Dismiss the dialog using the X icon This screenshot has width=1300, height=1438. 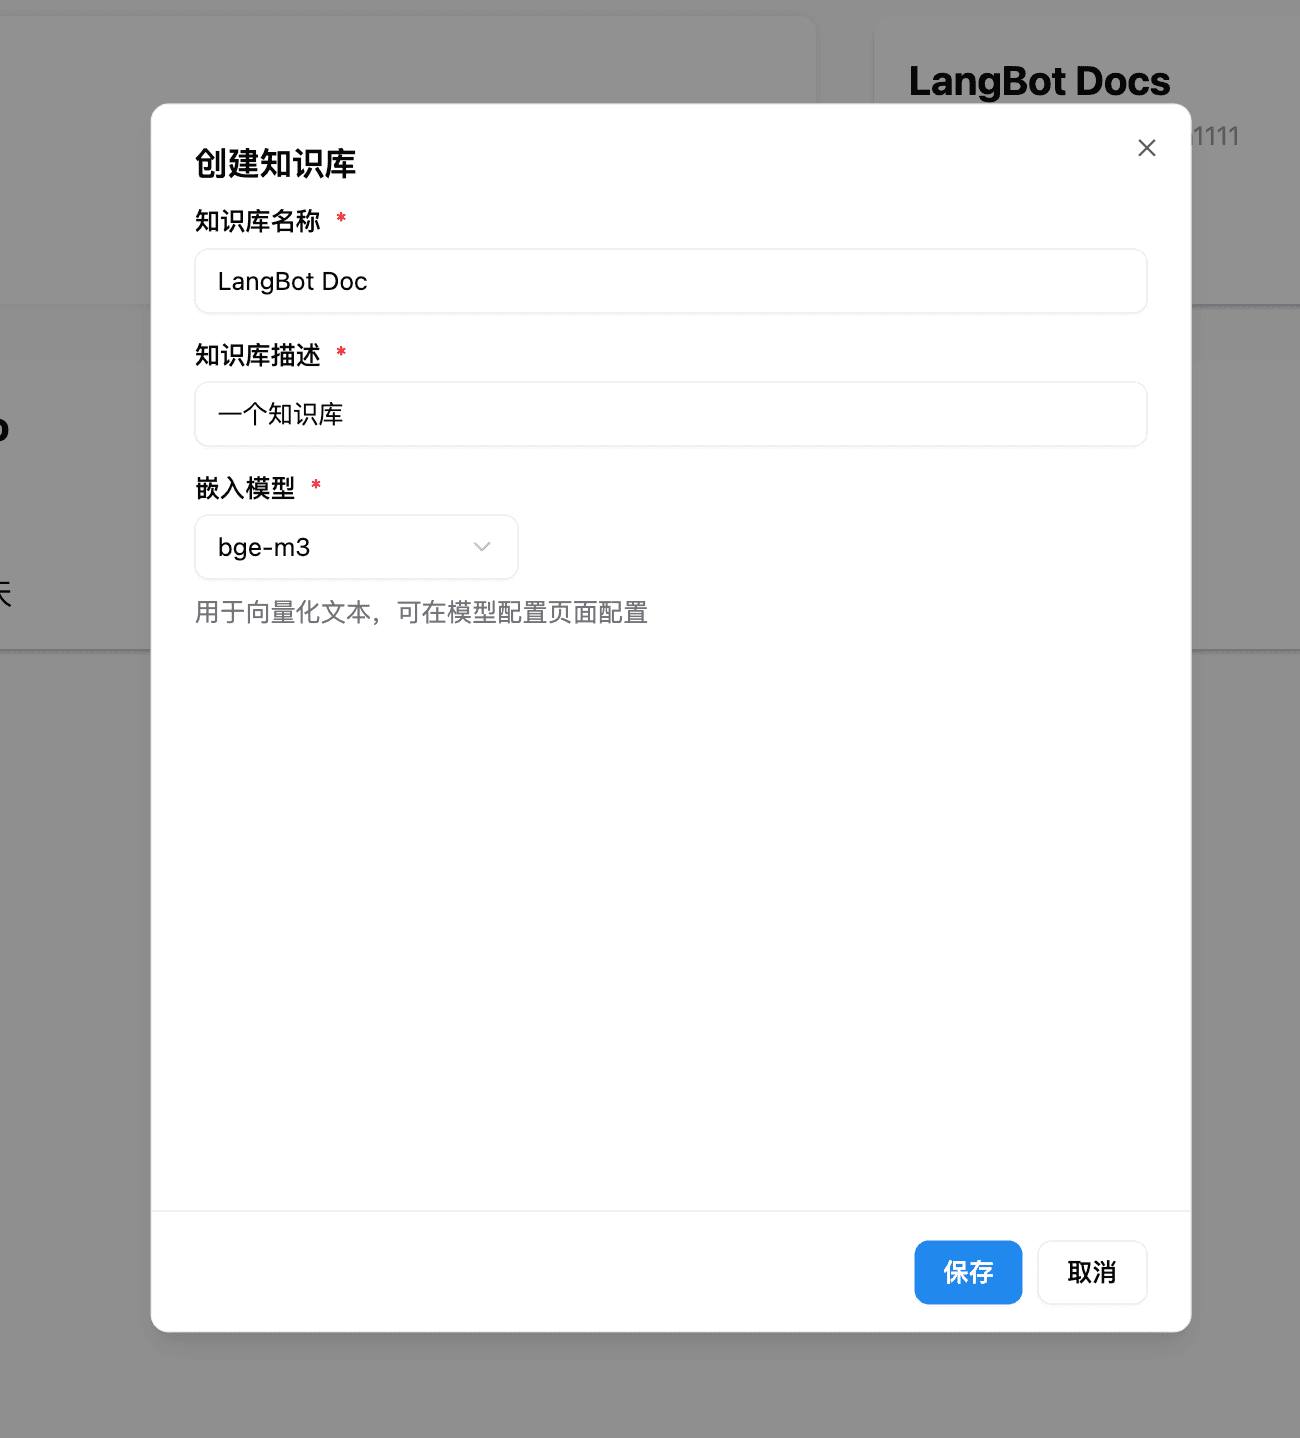1146,147
